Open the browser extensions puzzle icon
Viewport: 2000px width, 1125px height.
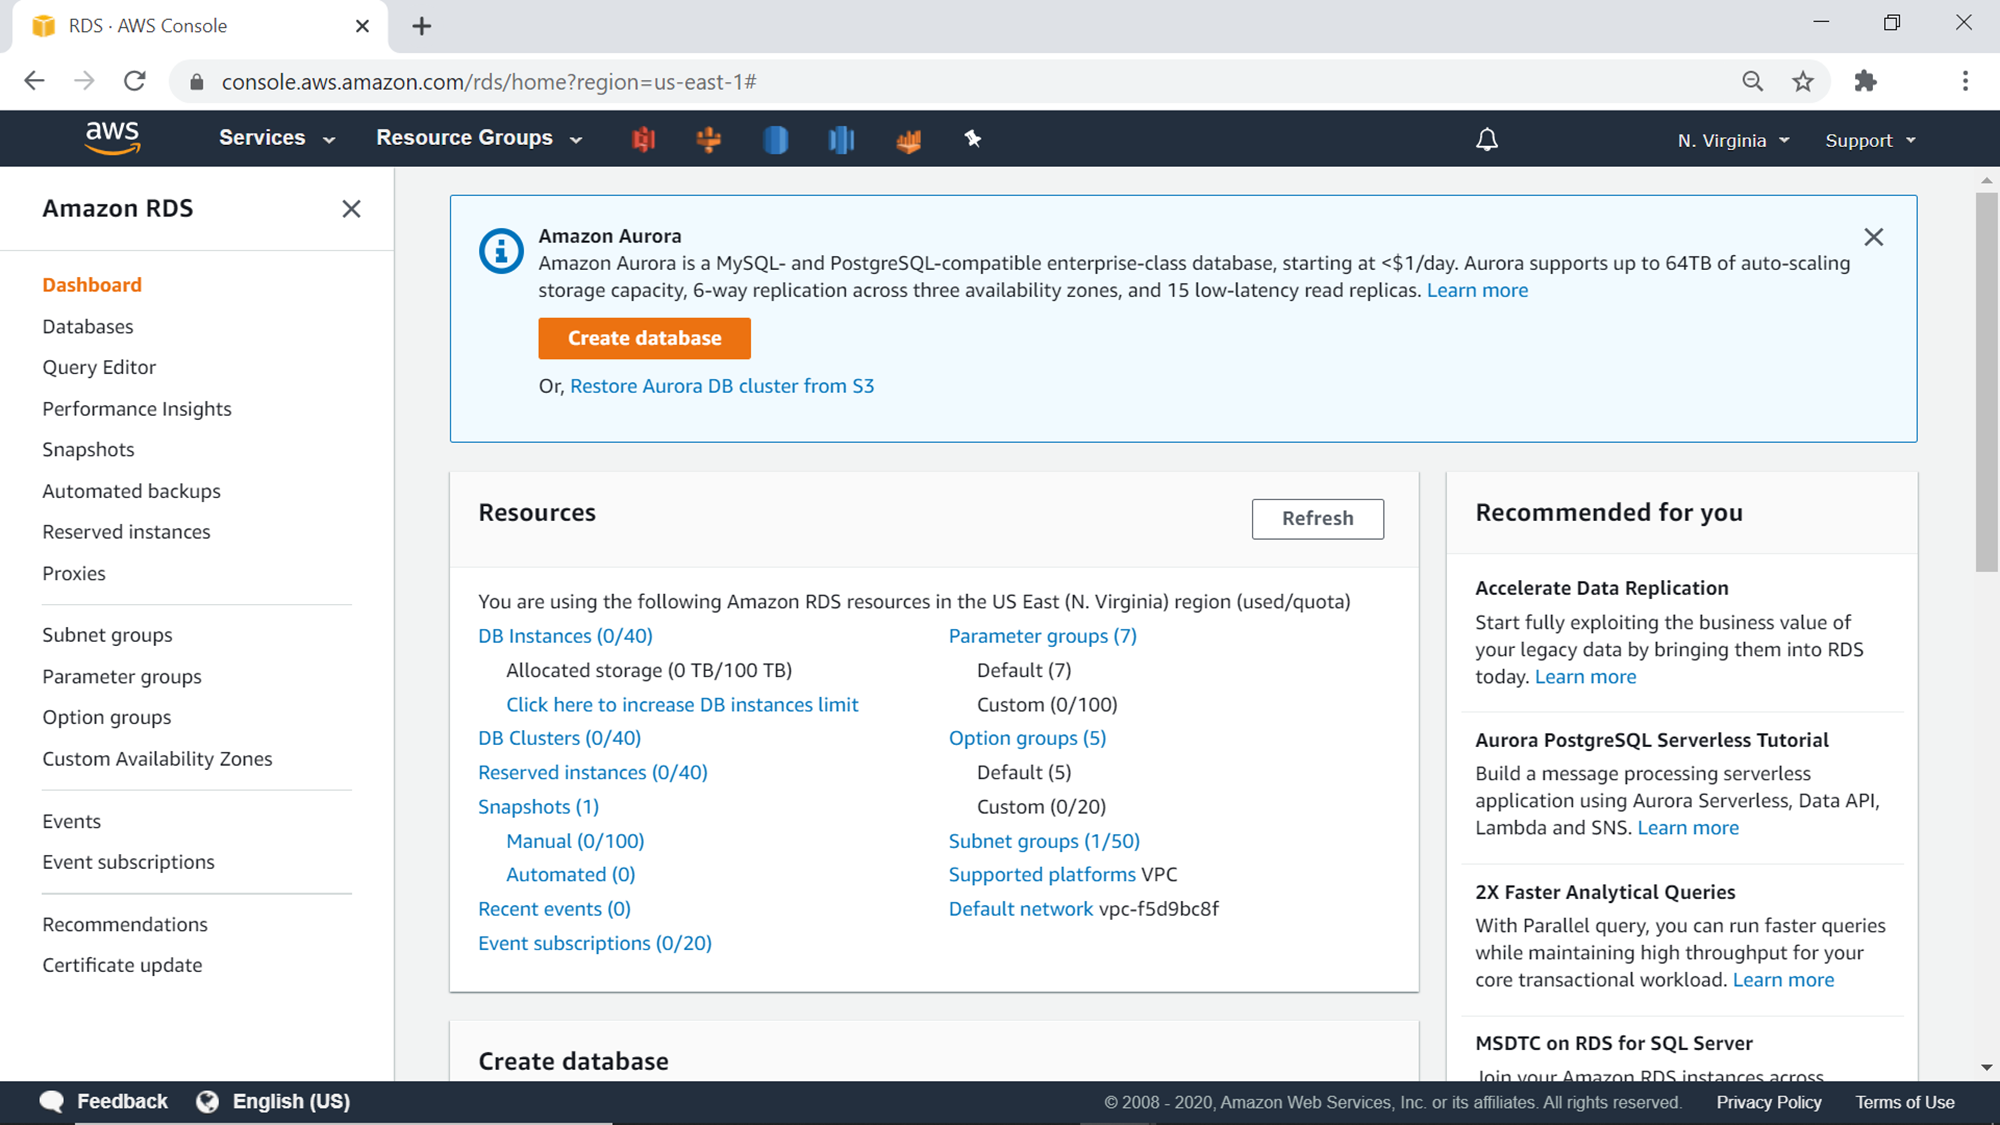(x=1865, y=82)
